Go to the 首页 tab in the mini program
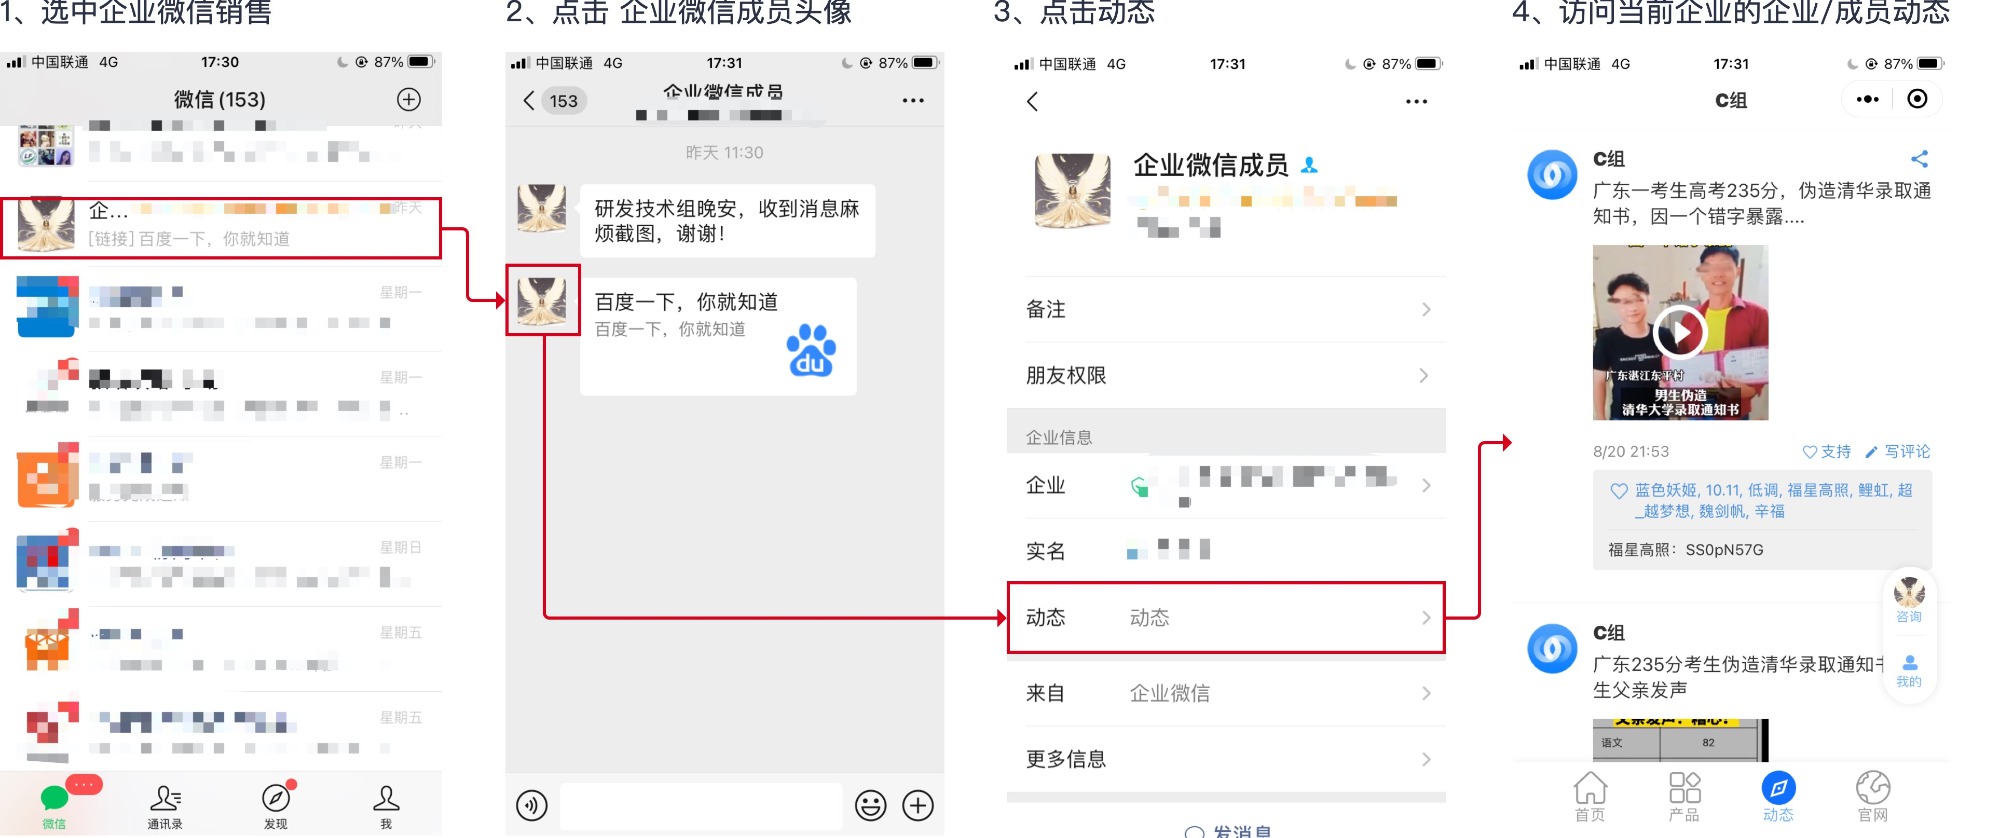 click(x=1590, y=797)
